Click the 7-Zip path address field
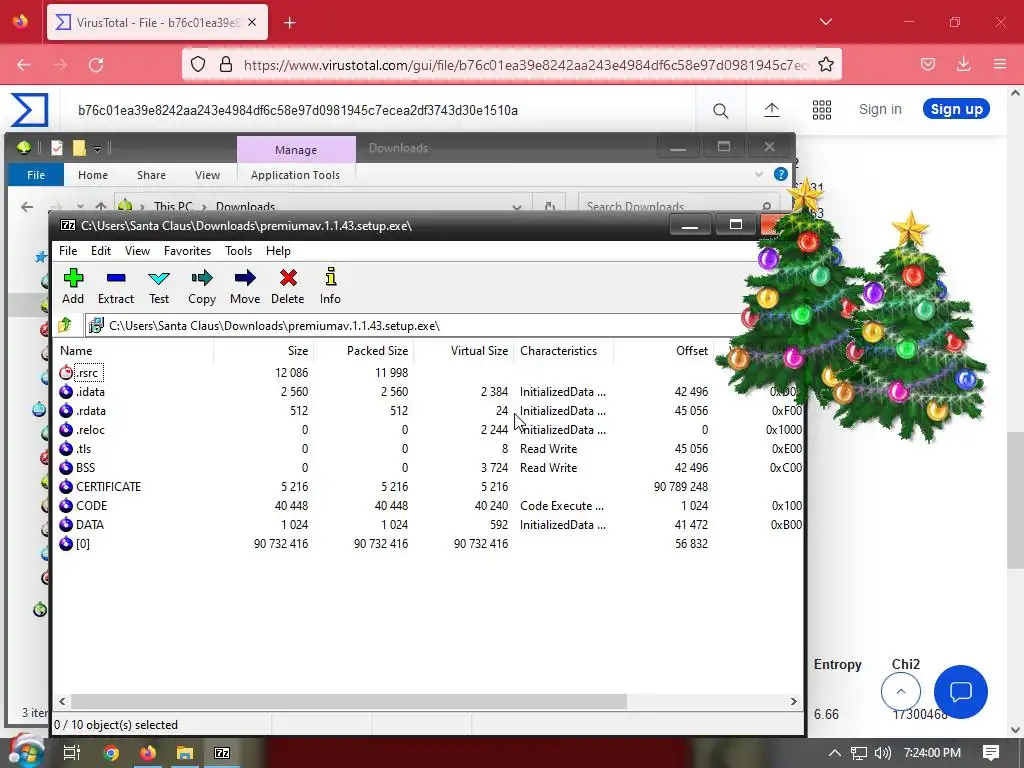This screenshot has width=1024, height=768. tap(418, 325)
